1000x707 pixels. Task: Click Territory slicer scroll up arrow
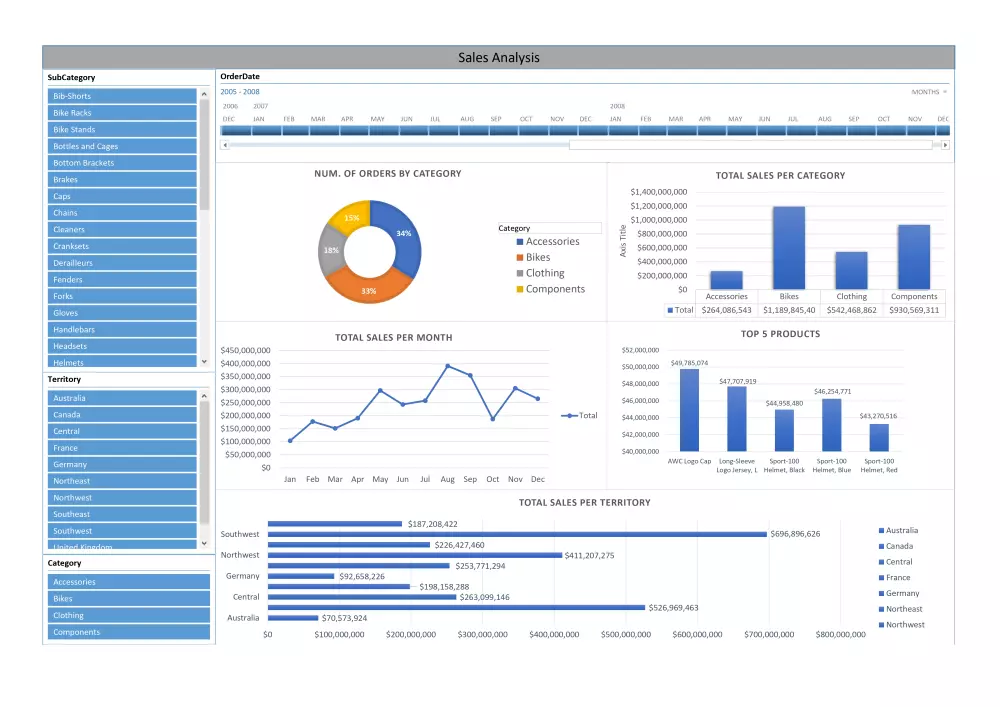point(204,396)
